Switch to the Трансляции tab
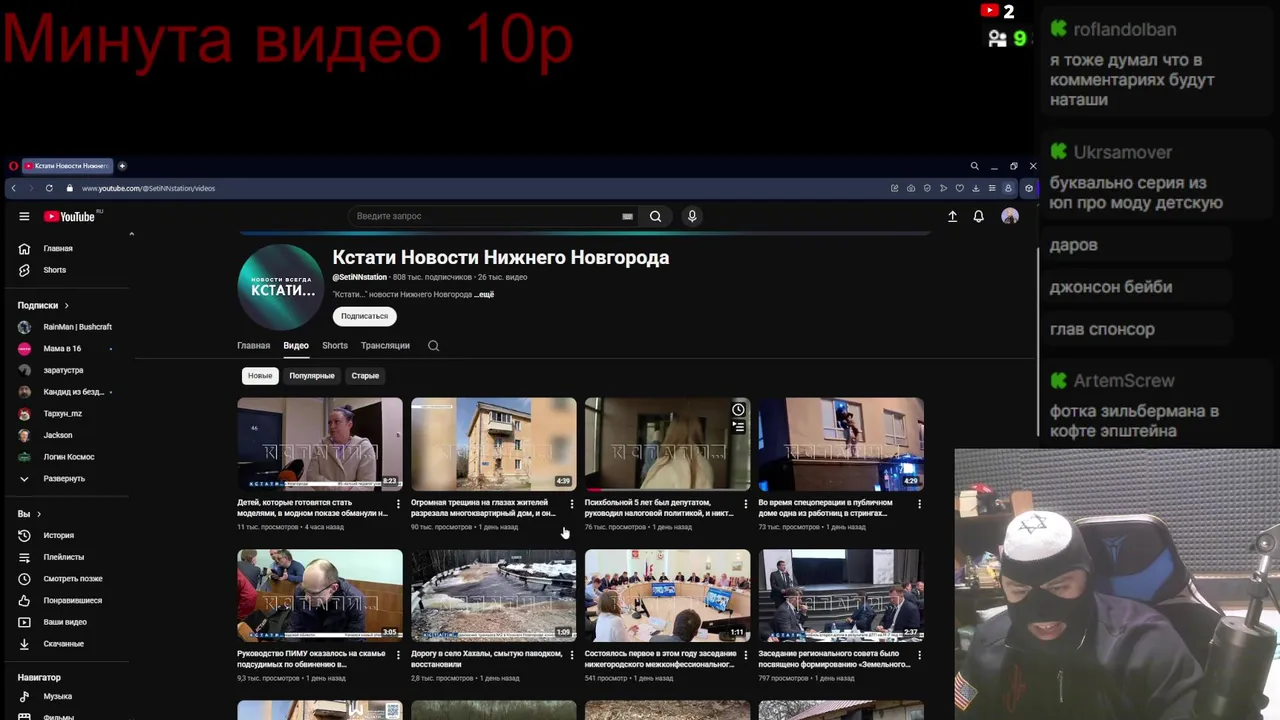The height and width of the screenshot is (720, 1280). tap(385, 346)
